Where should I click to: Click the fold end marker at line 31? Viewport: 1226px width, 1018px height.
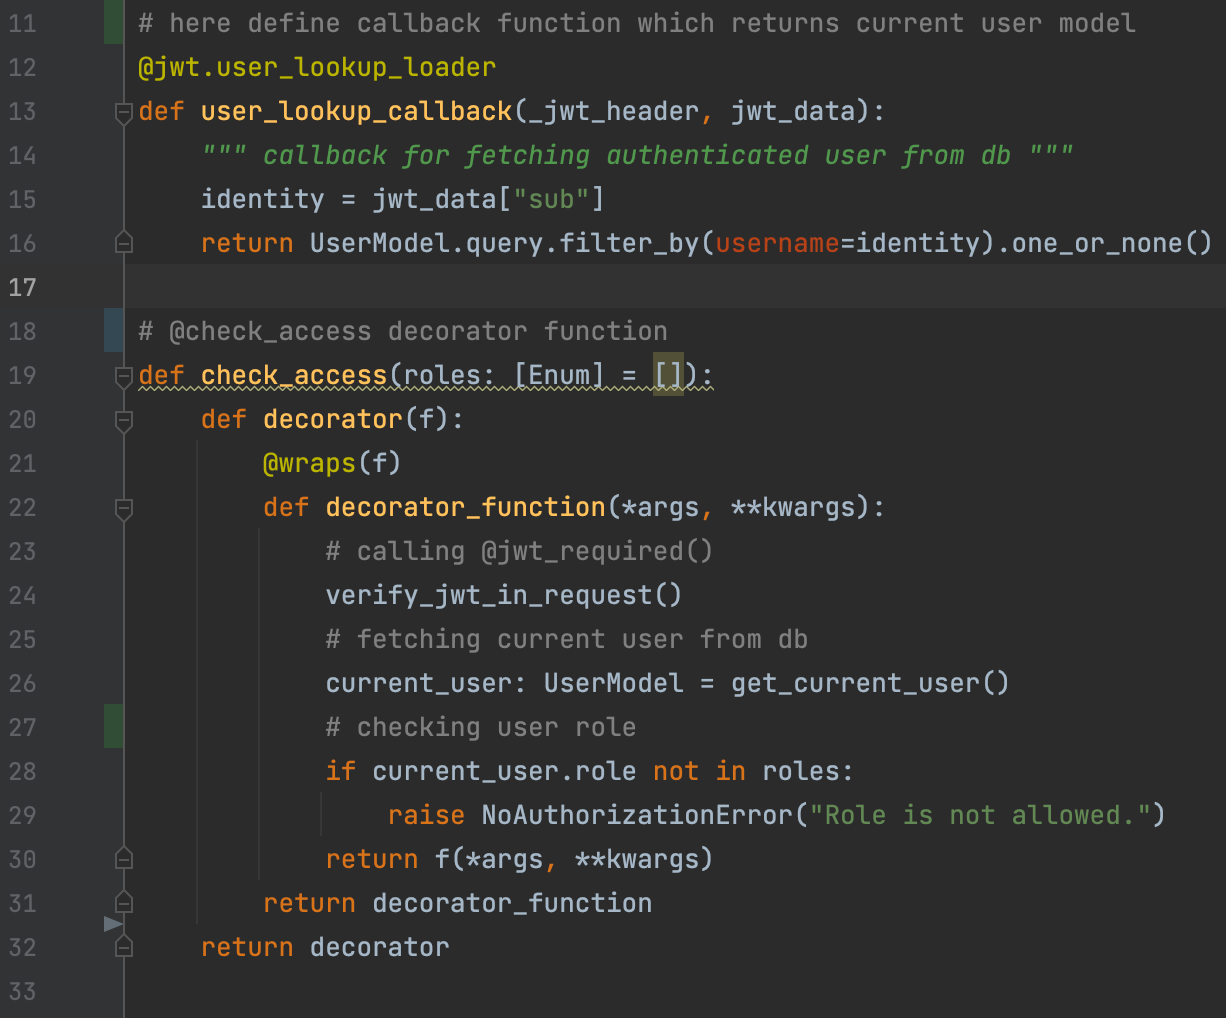[x=123, y=901]
